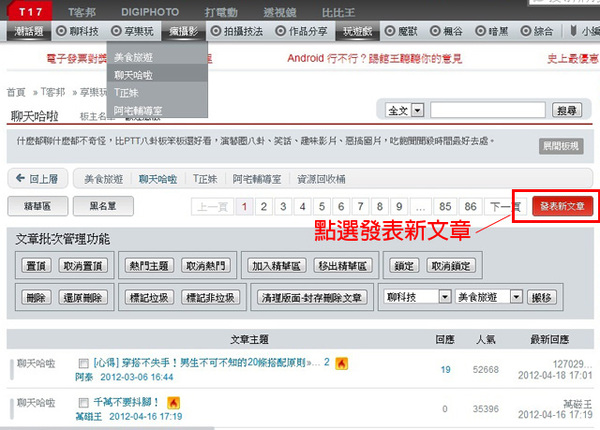Click the 搜尋 search button
This screenshot has width=600, height=430.
coord(567,110)
